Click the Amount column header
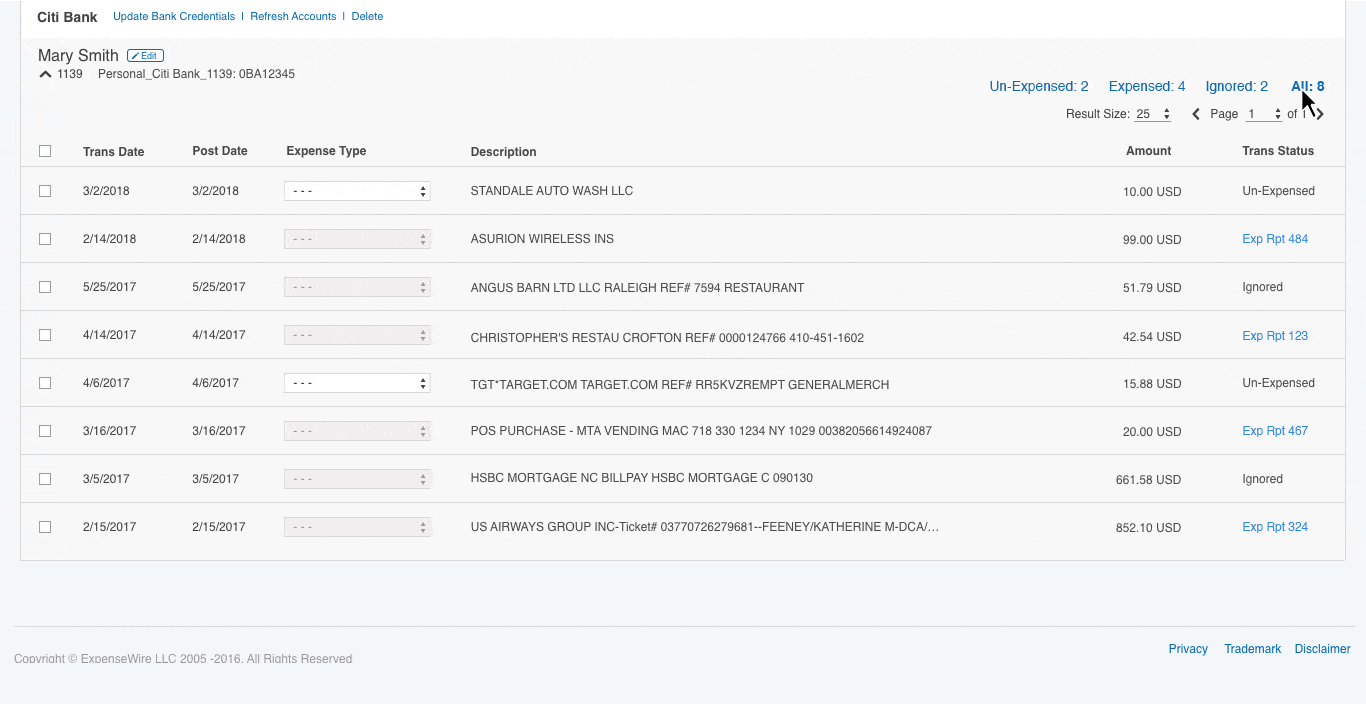Image resolution: width=1366 pixels, height=704 pixels. click(1149, 151)
